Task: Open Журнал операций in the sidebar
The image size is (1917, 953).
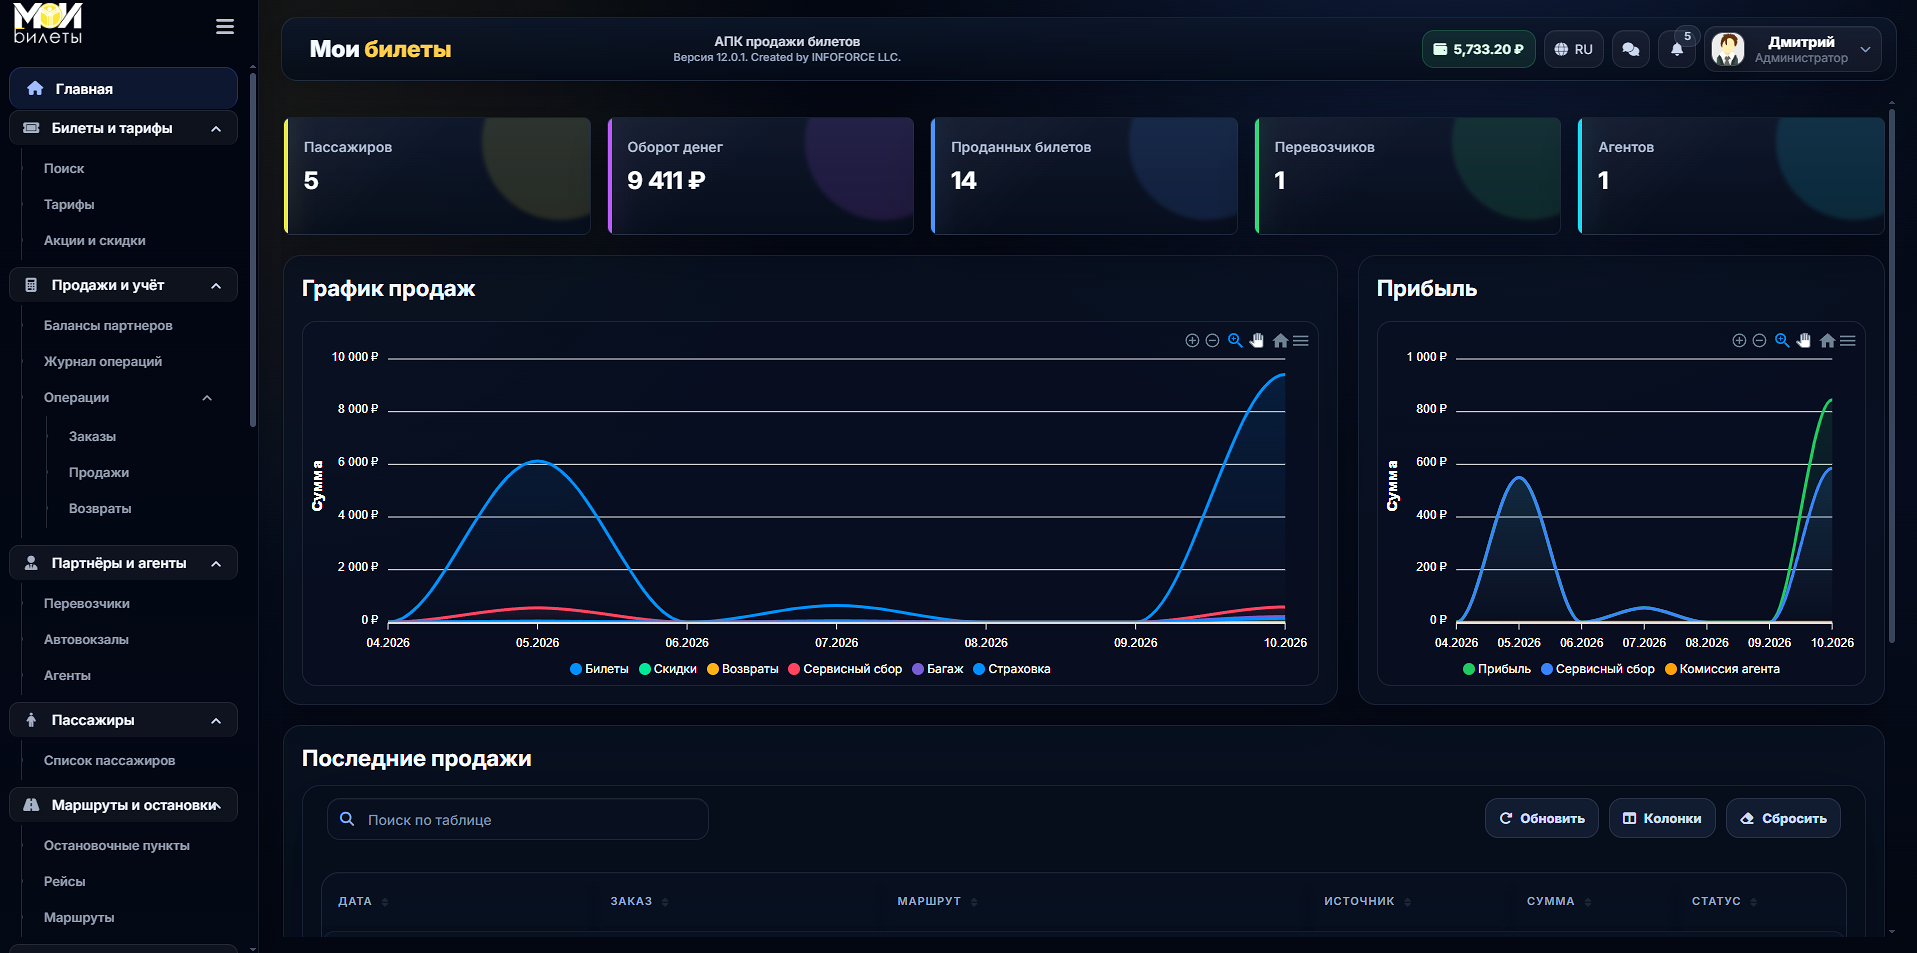Action: 103,361
